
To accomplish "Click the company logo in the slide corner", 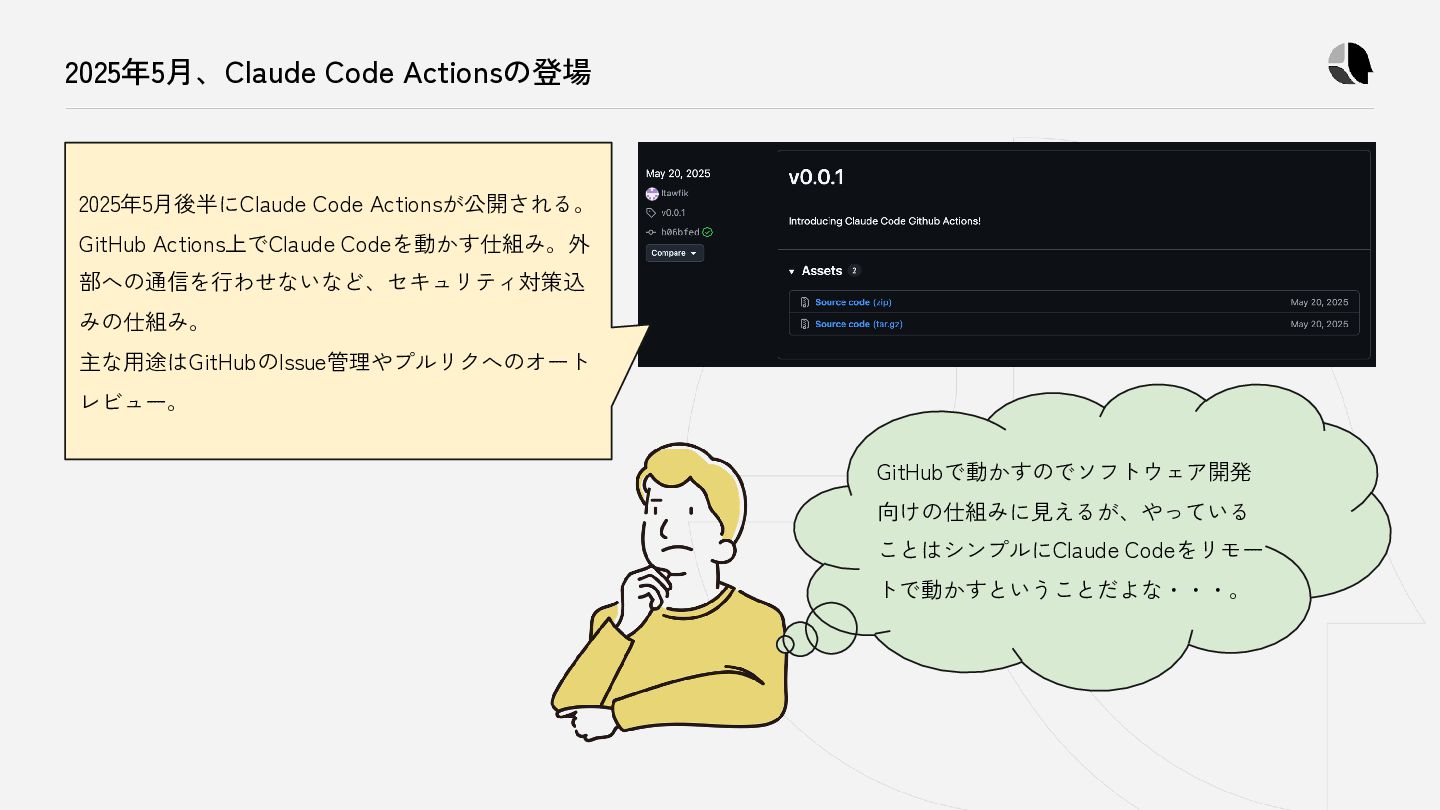I will pos(1350,63).
